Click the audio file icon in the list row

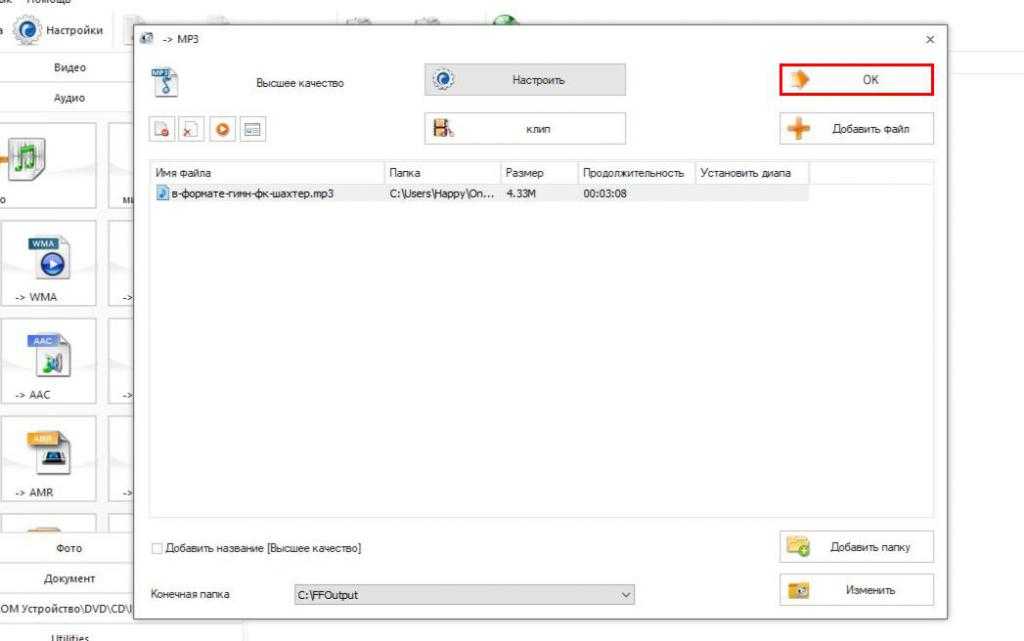pos(163,193)
